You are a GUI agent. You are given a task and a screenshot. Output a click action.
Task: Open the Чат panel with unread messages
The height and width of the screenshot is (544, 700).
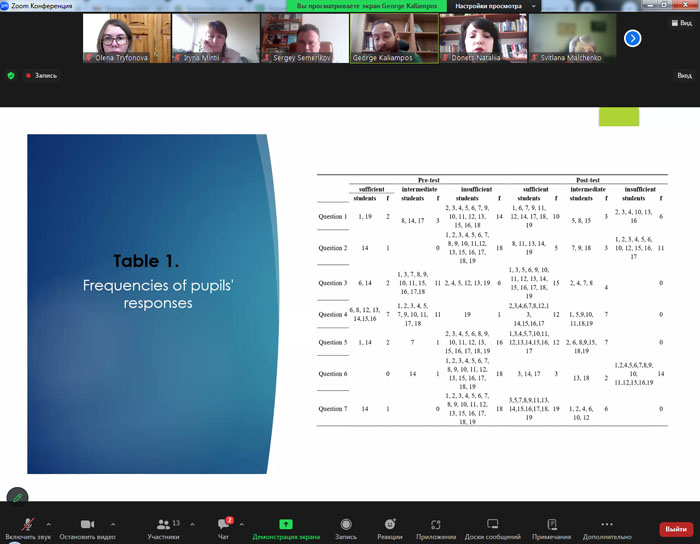(x=223, y=524)
